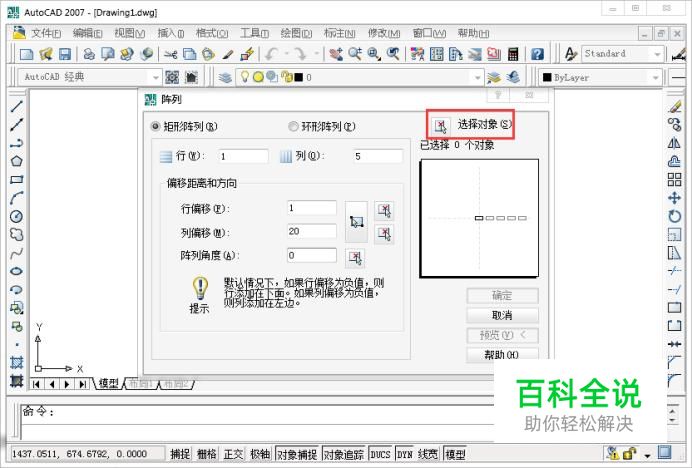The height and width of the screenshot is (468, 692).
Task: Toggle Polar (极轴) tracking
Action: point(260,453)
